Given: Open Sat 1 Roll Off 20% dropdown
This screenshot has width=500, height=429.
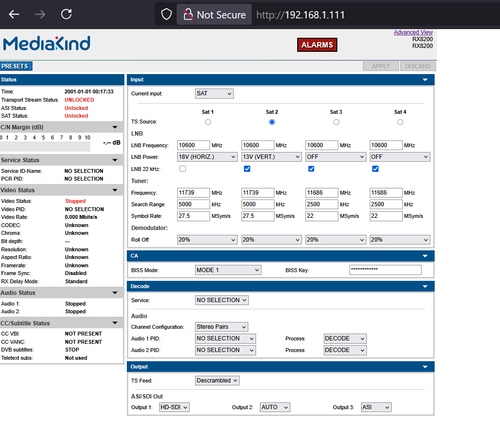Looking at the screenshot, I should 207,240.
